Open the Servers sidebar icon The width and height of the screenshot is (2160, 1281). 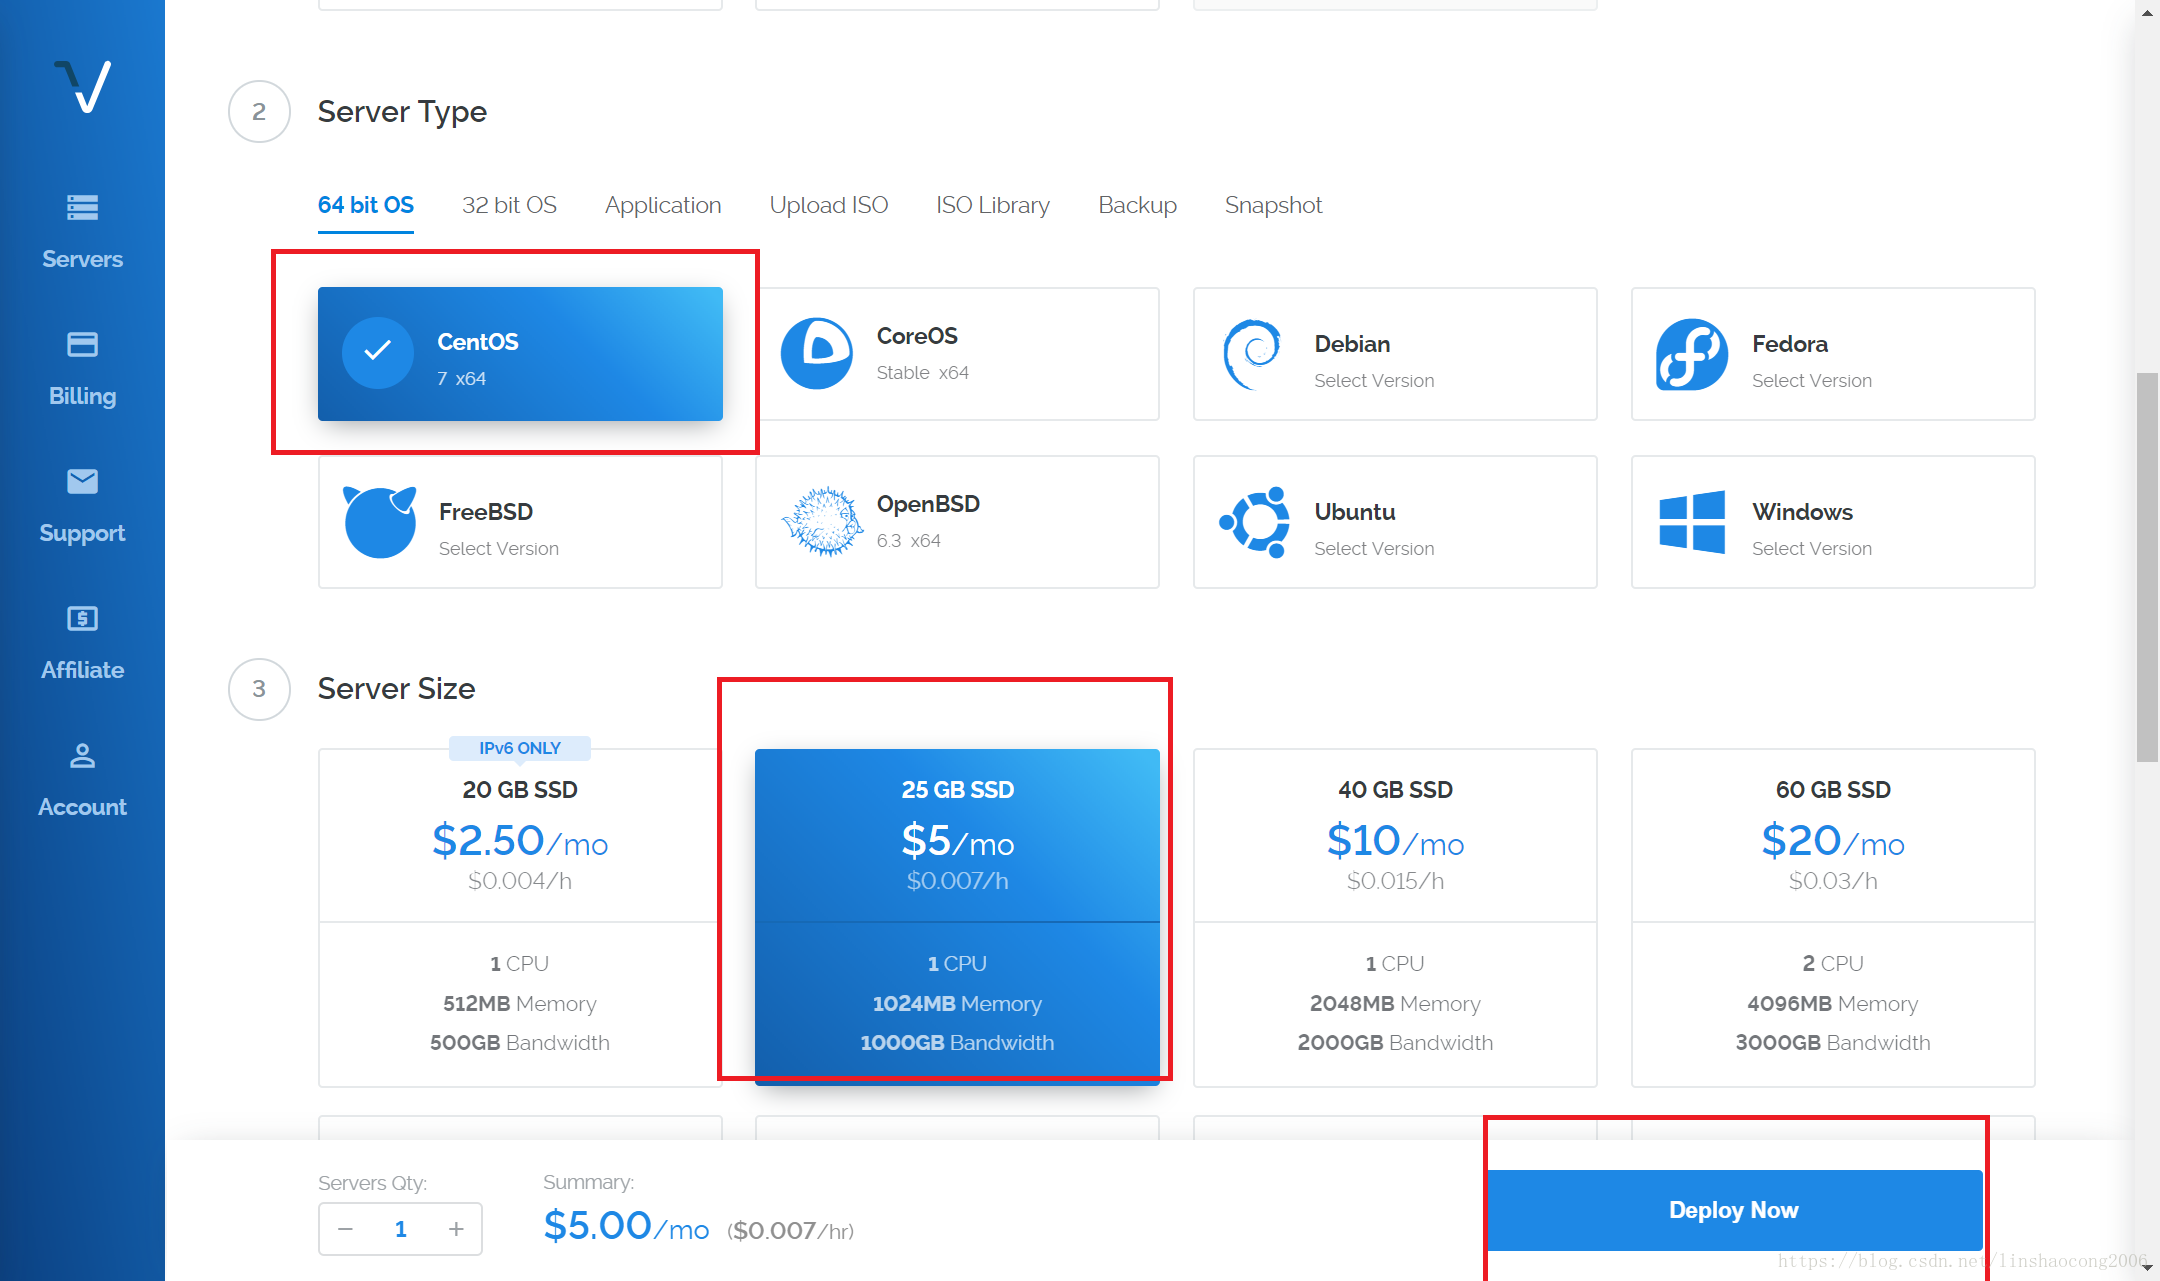tap(82, 208)
